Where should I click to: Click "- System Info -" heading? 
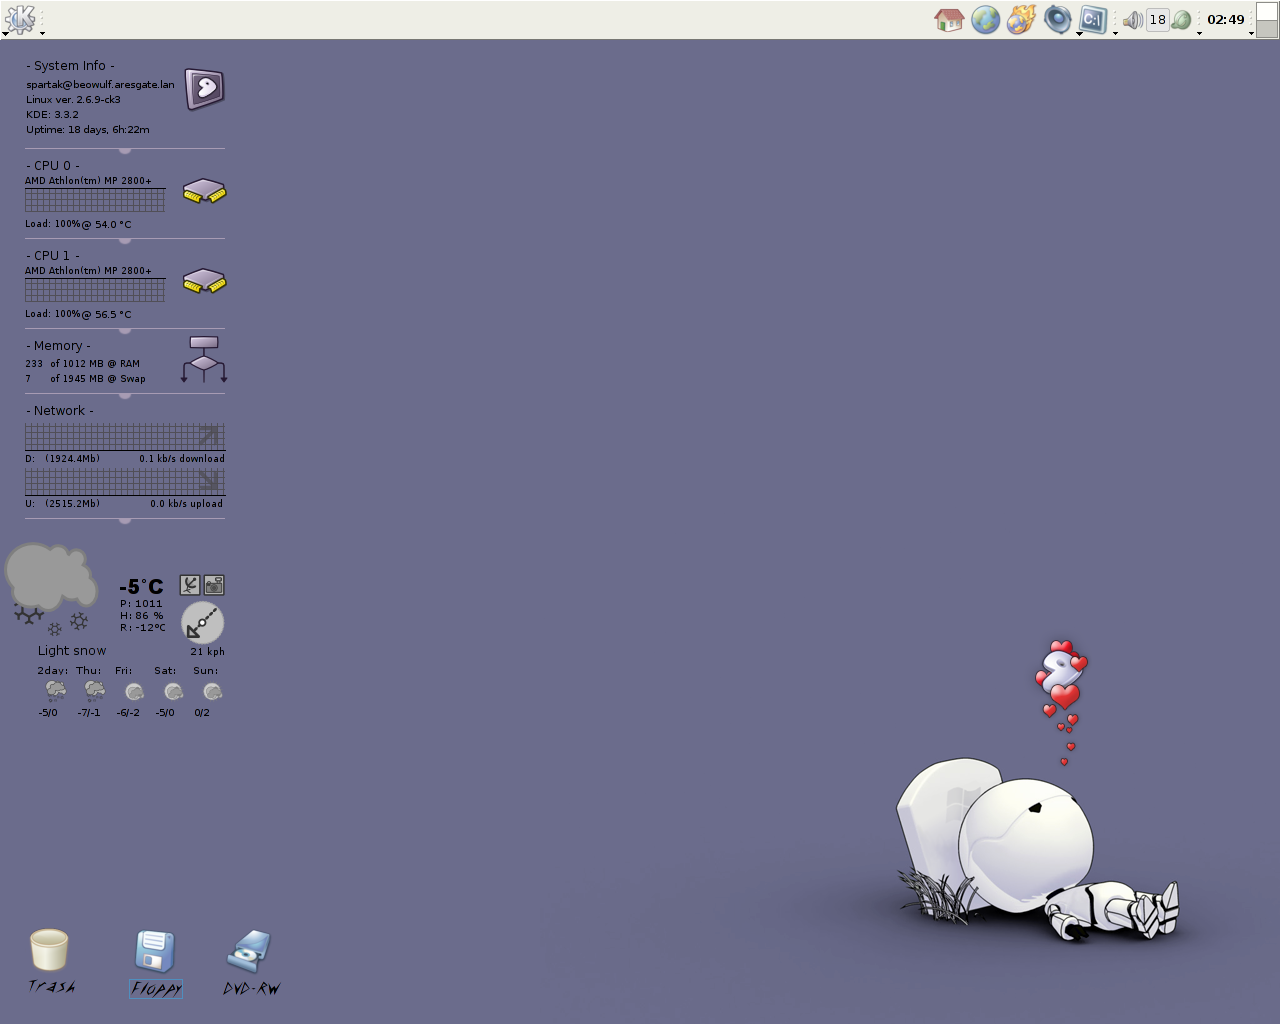click(x=70, y=66)
